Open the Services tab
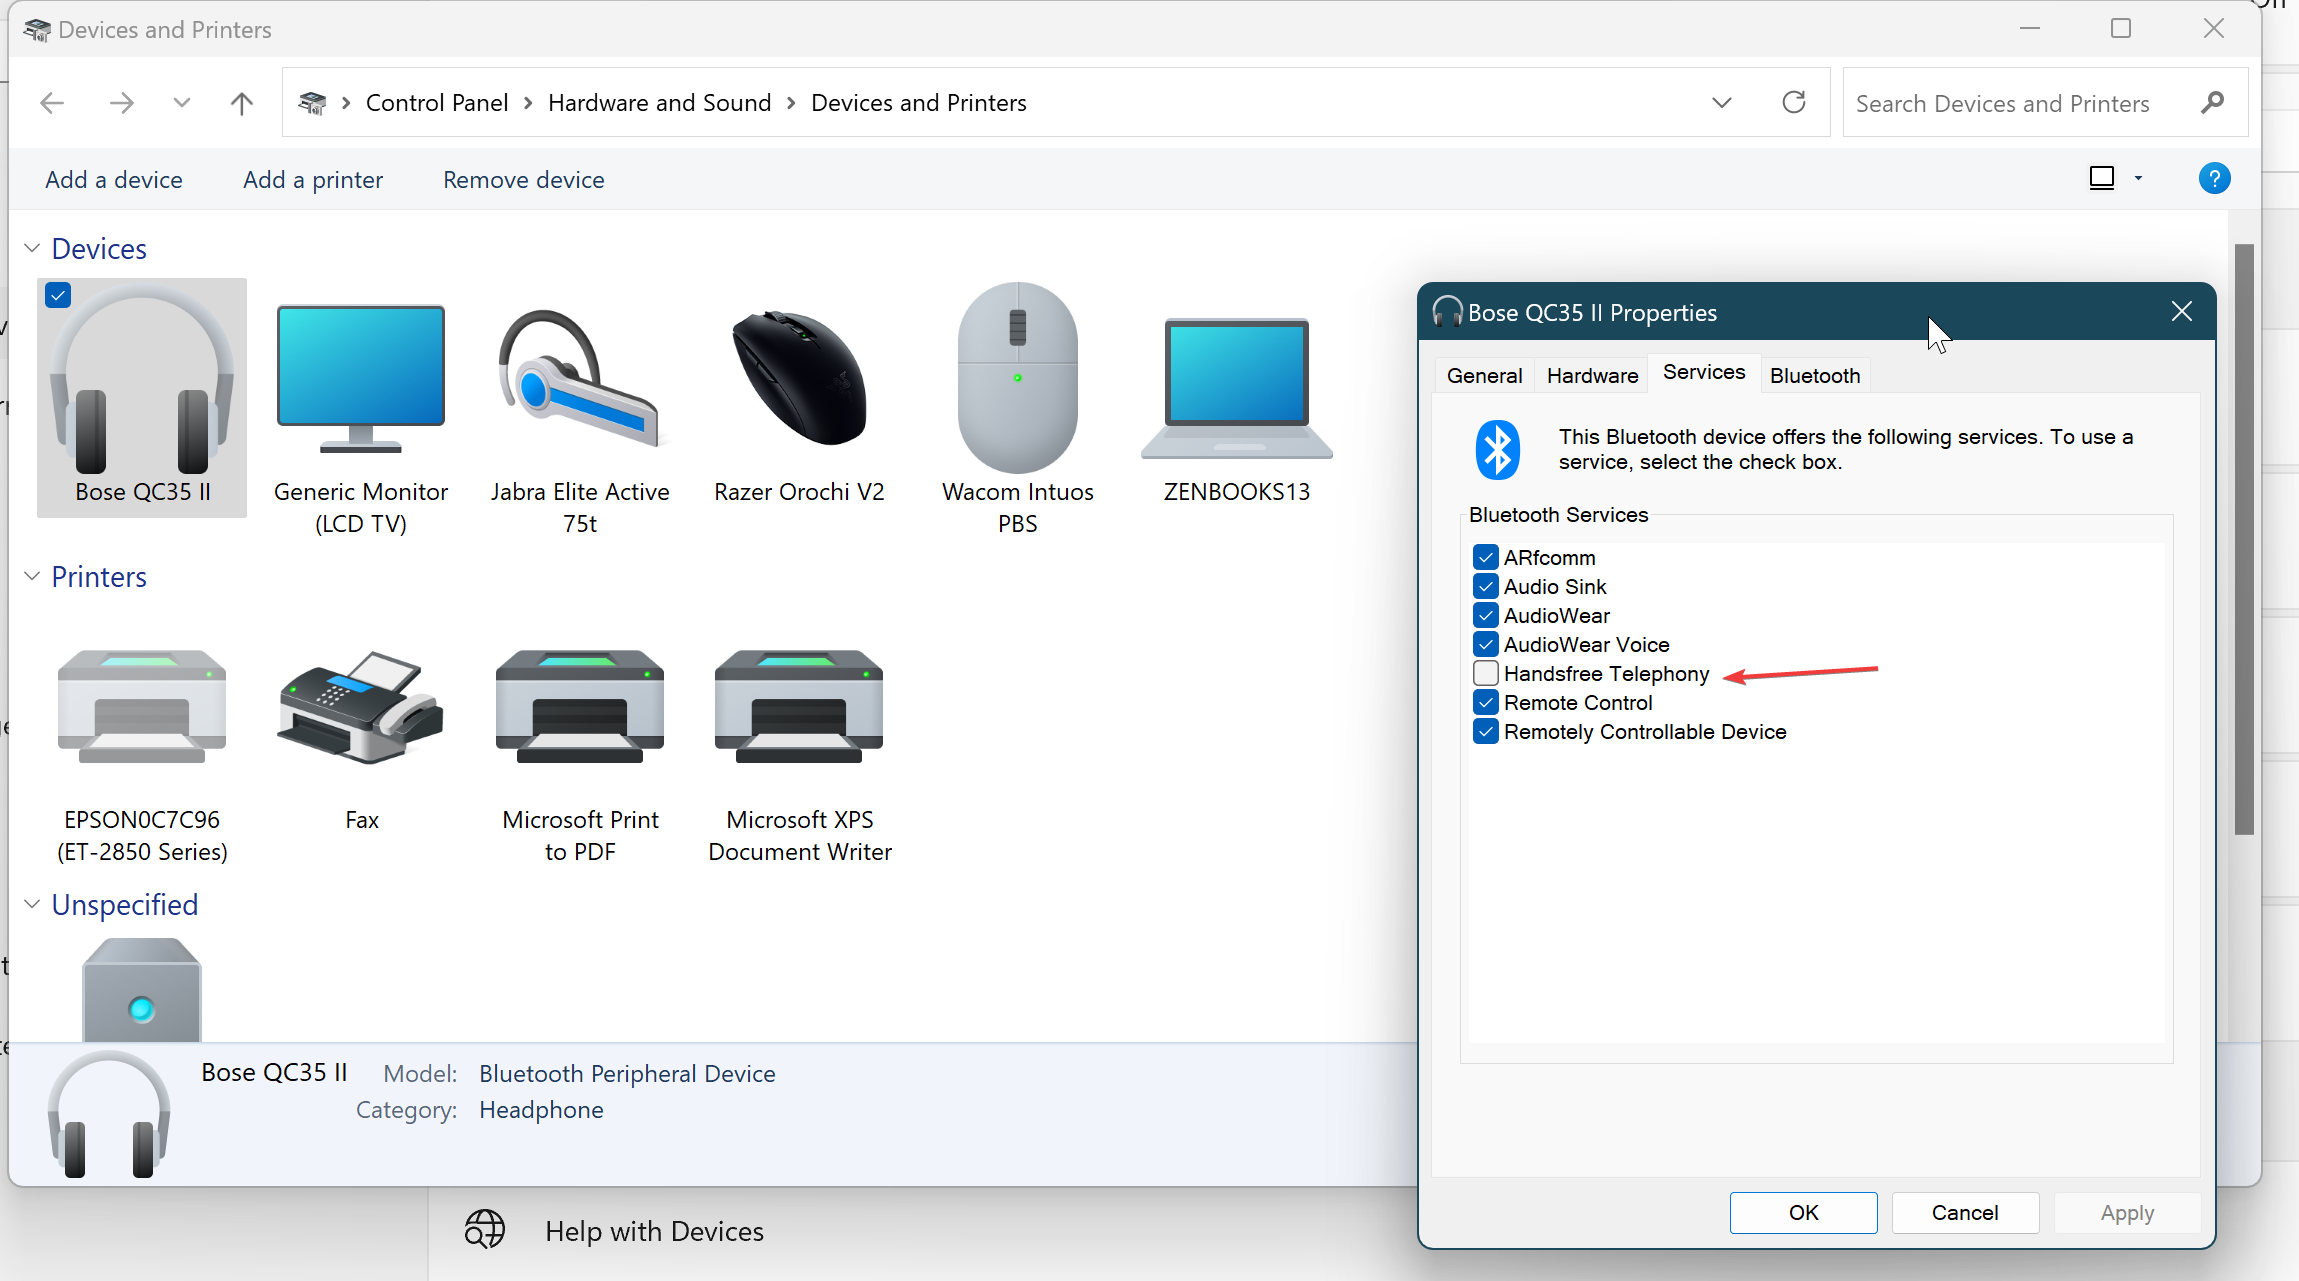Screen dimensions: 2299x1281 tap(1704, 372)
